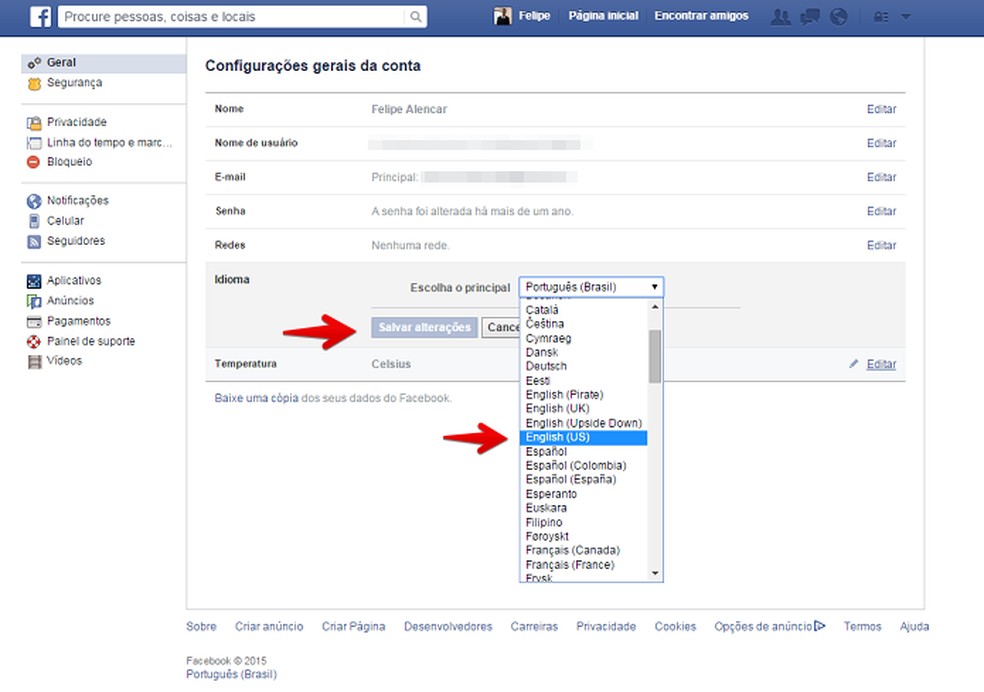Click Felipe profile link in top bar
This screenshot has height=692, width=984.
(x=534, y=16)
